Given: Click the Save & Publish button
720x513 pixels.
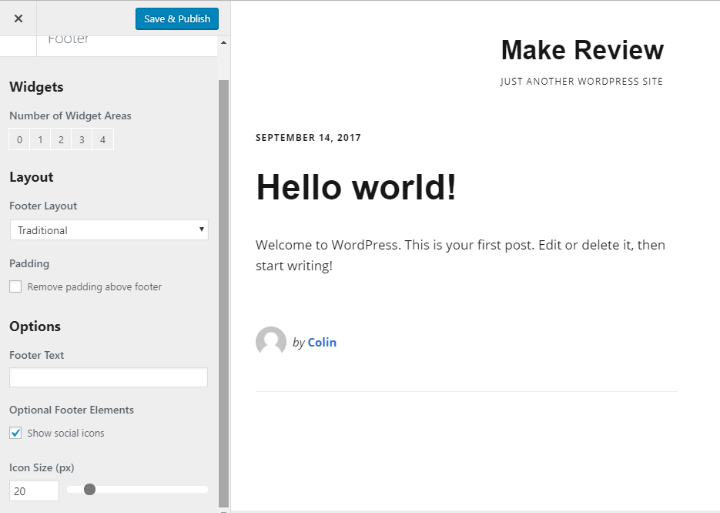Looking at the screenshot, I should (177, 19).
